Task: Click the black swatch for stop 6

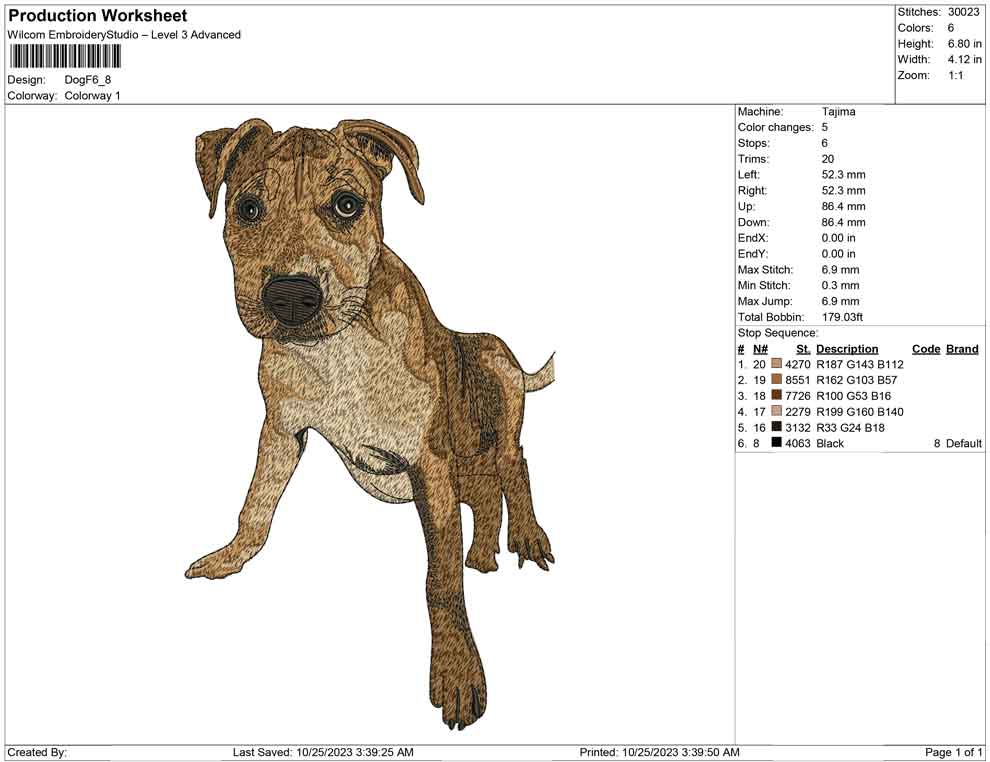Action: coord(776,443)
